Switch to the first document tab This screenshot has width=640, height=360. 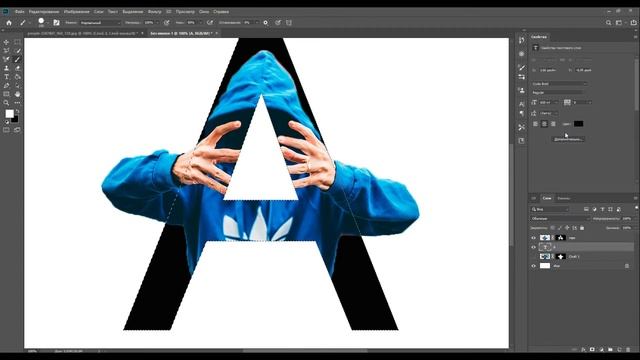(x=83, y=33)
